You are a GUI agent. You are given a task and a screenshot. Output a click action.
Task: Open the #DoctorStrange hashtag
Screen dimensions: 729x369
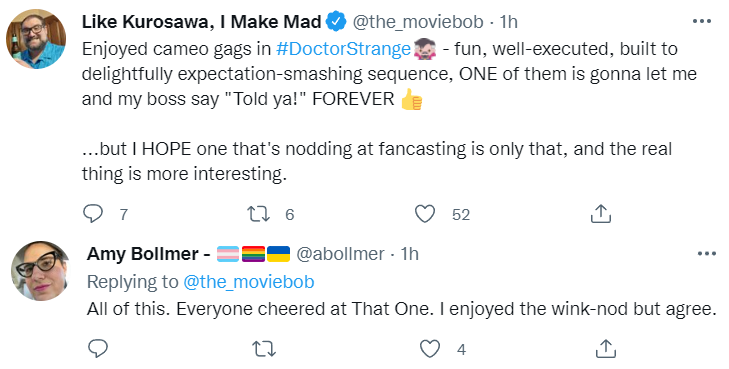point(344,48)
